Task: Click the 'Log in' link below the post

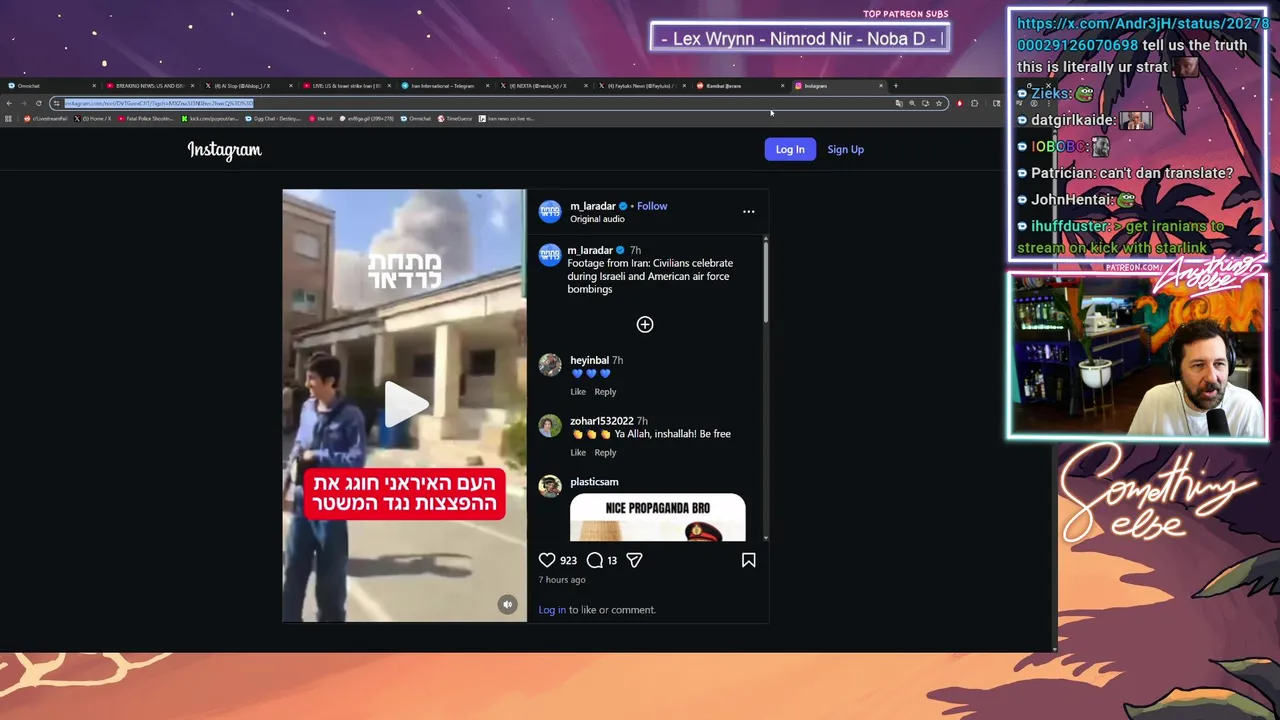Action: point(552,610)
